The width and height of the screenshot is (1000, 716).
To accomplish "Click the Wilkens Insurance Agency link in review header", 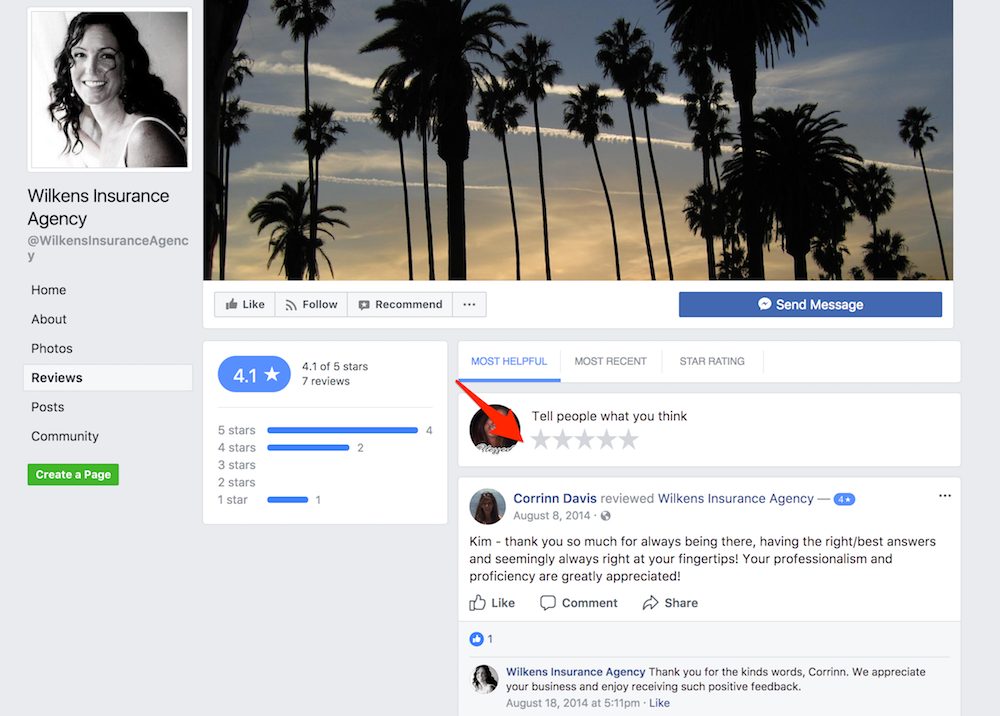I will [735, 499].
